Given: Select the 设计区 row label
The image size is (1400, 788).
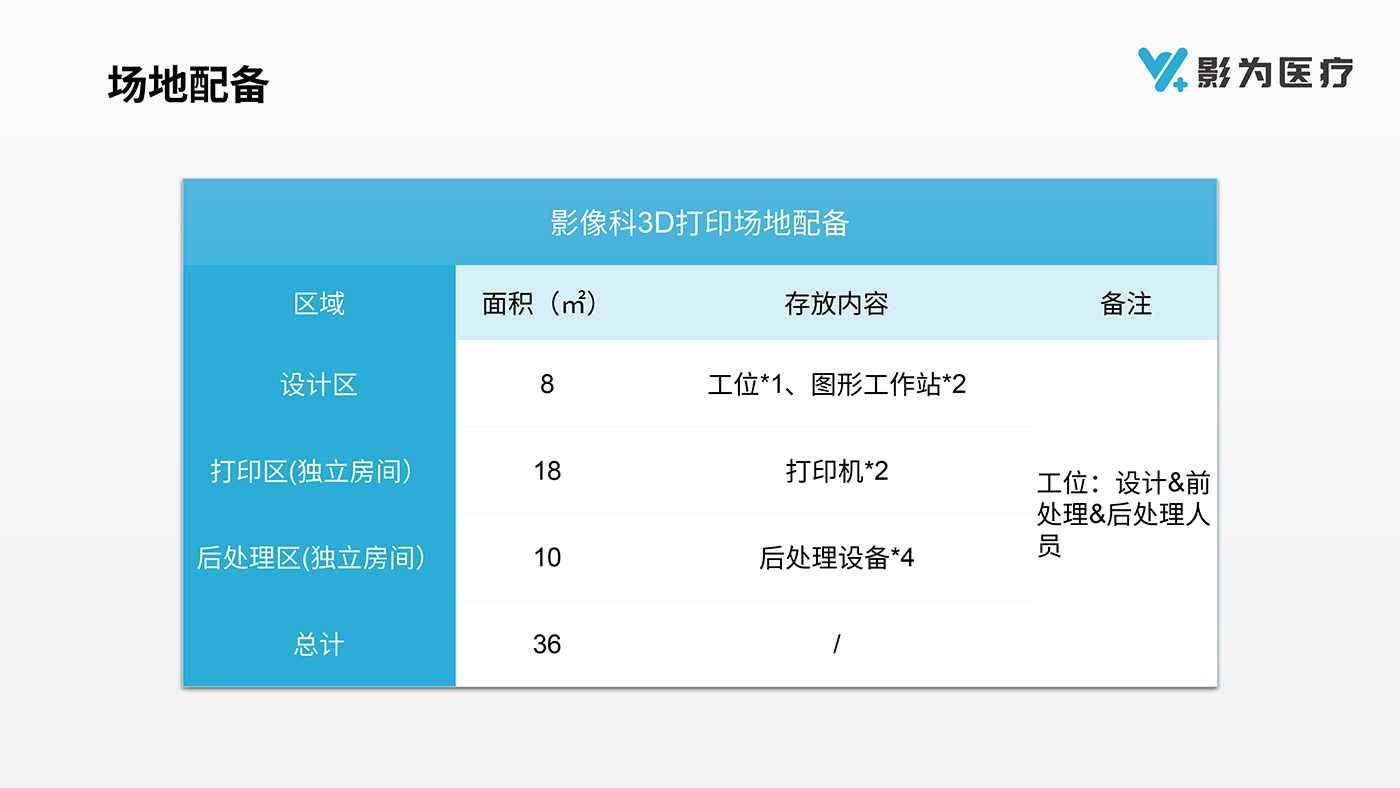Looking at the screenshot, I should pyautogui.click(x=319, y=384).
